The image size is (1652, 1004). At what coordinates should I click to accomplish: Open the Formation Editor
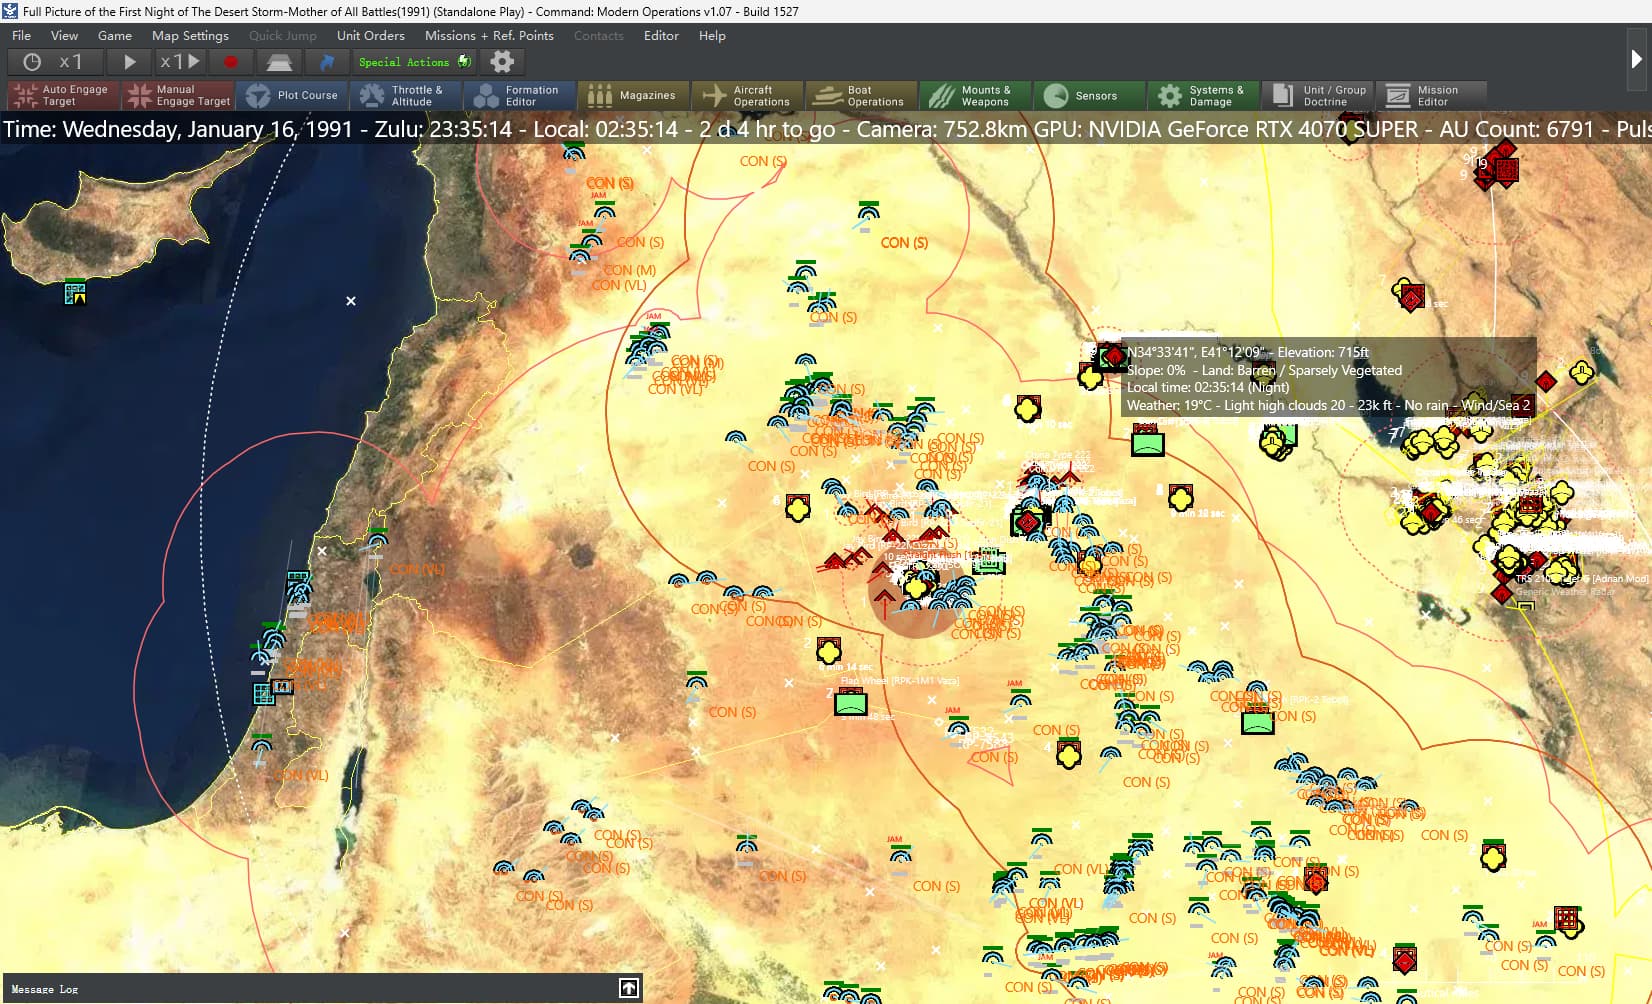click(x=520, y=96)
